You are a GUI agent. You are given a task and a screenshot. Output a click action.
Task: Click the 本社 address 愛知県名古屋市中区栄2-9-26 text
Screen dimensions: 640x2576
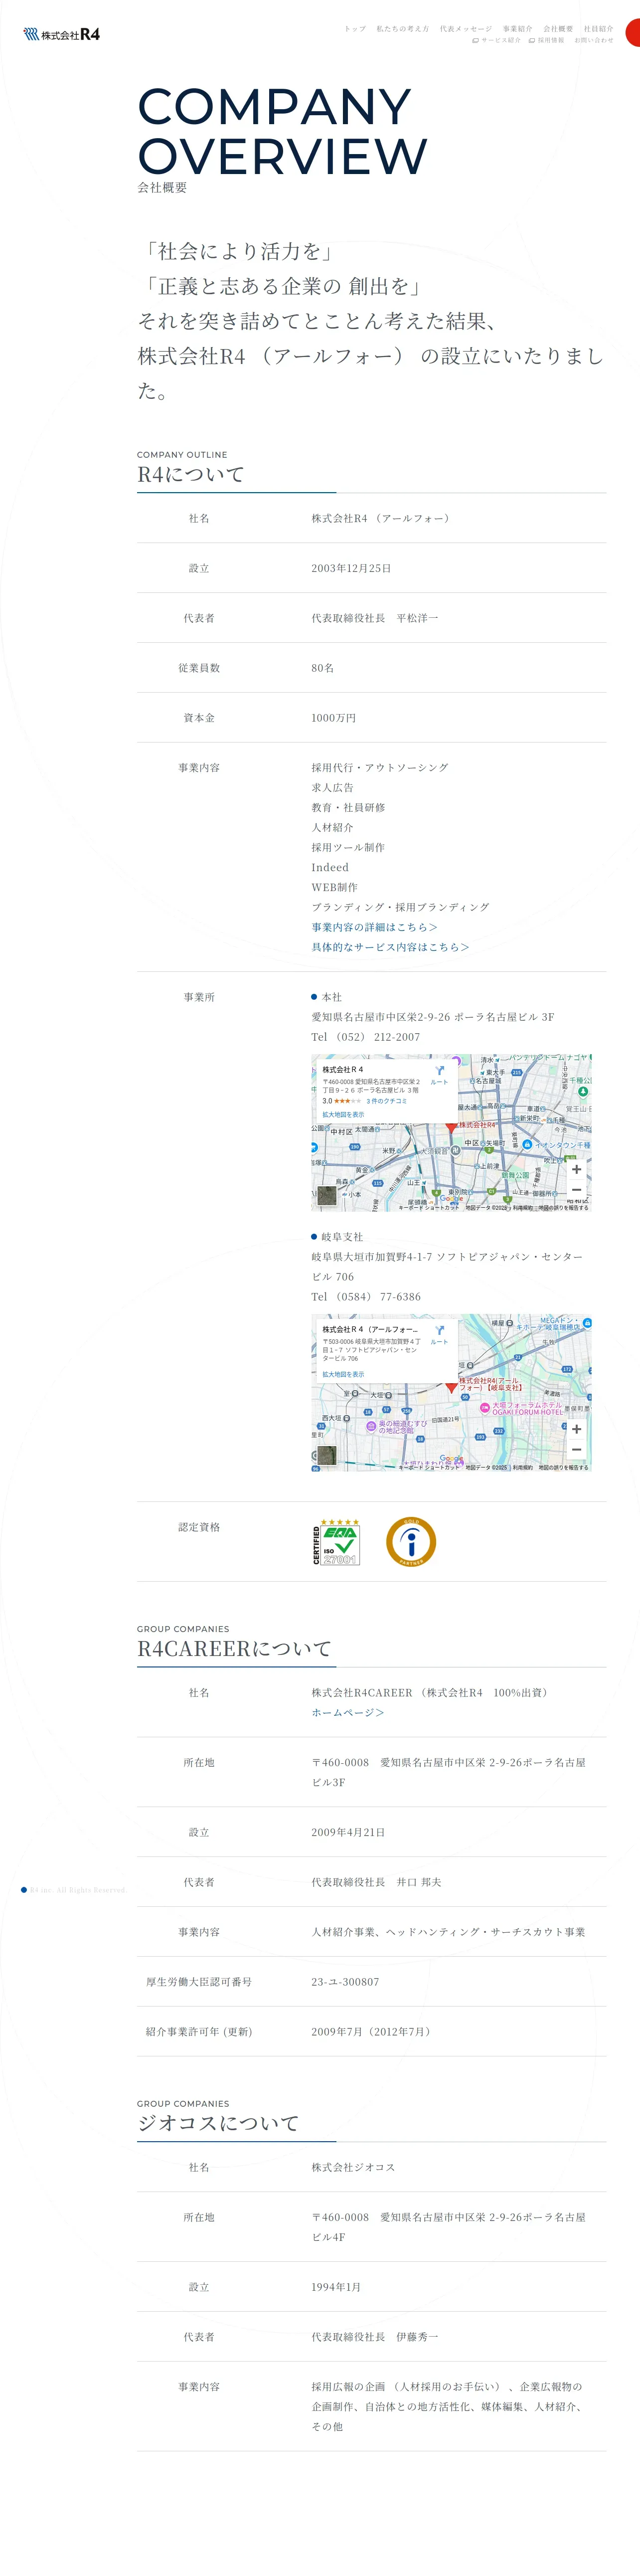click(432, 1017)
